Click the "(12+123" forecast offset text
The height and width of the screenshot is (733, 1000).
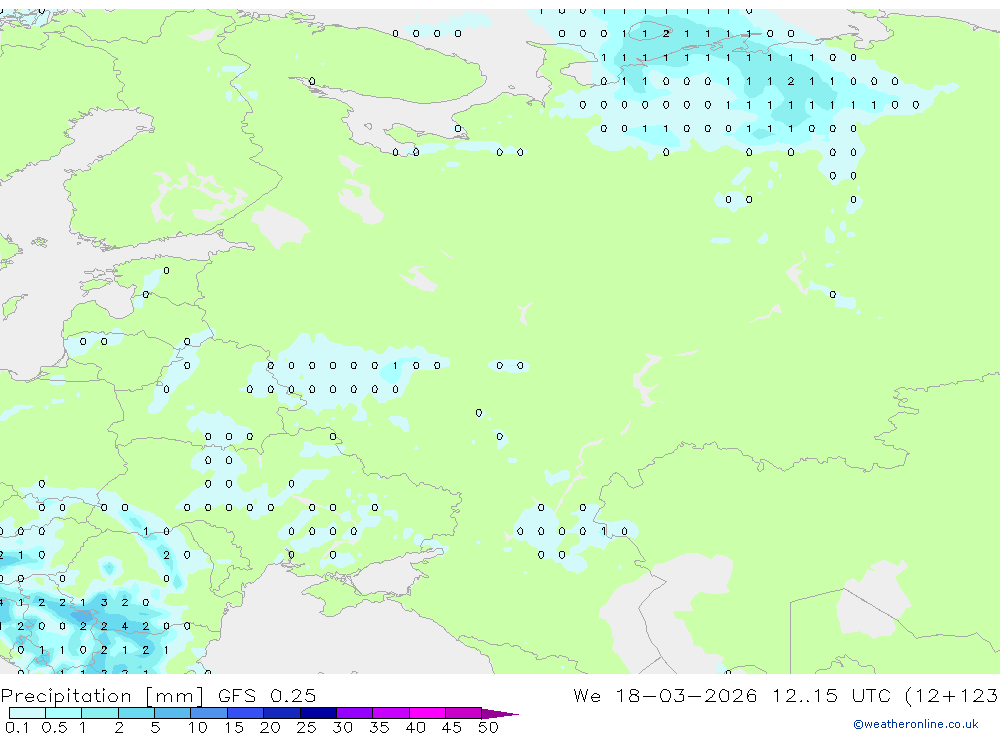point(952,696)
